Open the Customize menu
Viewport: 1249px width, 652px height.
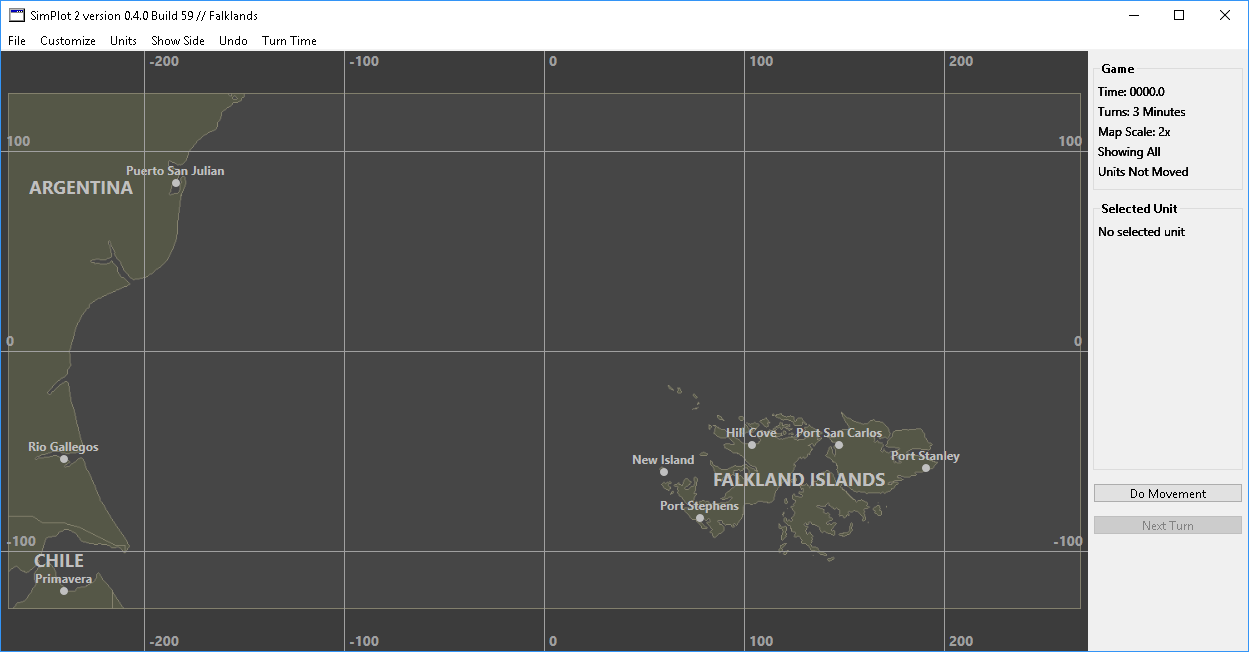68,41
